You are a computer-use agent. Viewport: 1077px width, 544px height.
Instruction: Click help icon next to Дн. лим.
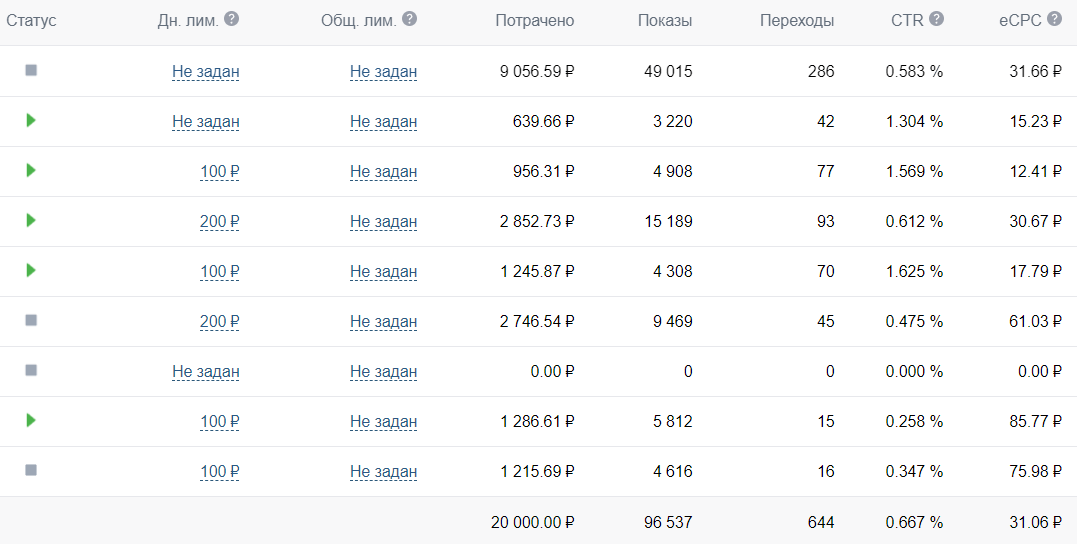[232, 19]
